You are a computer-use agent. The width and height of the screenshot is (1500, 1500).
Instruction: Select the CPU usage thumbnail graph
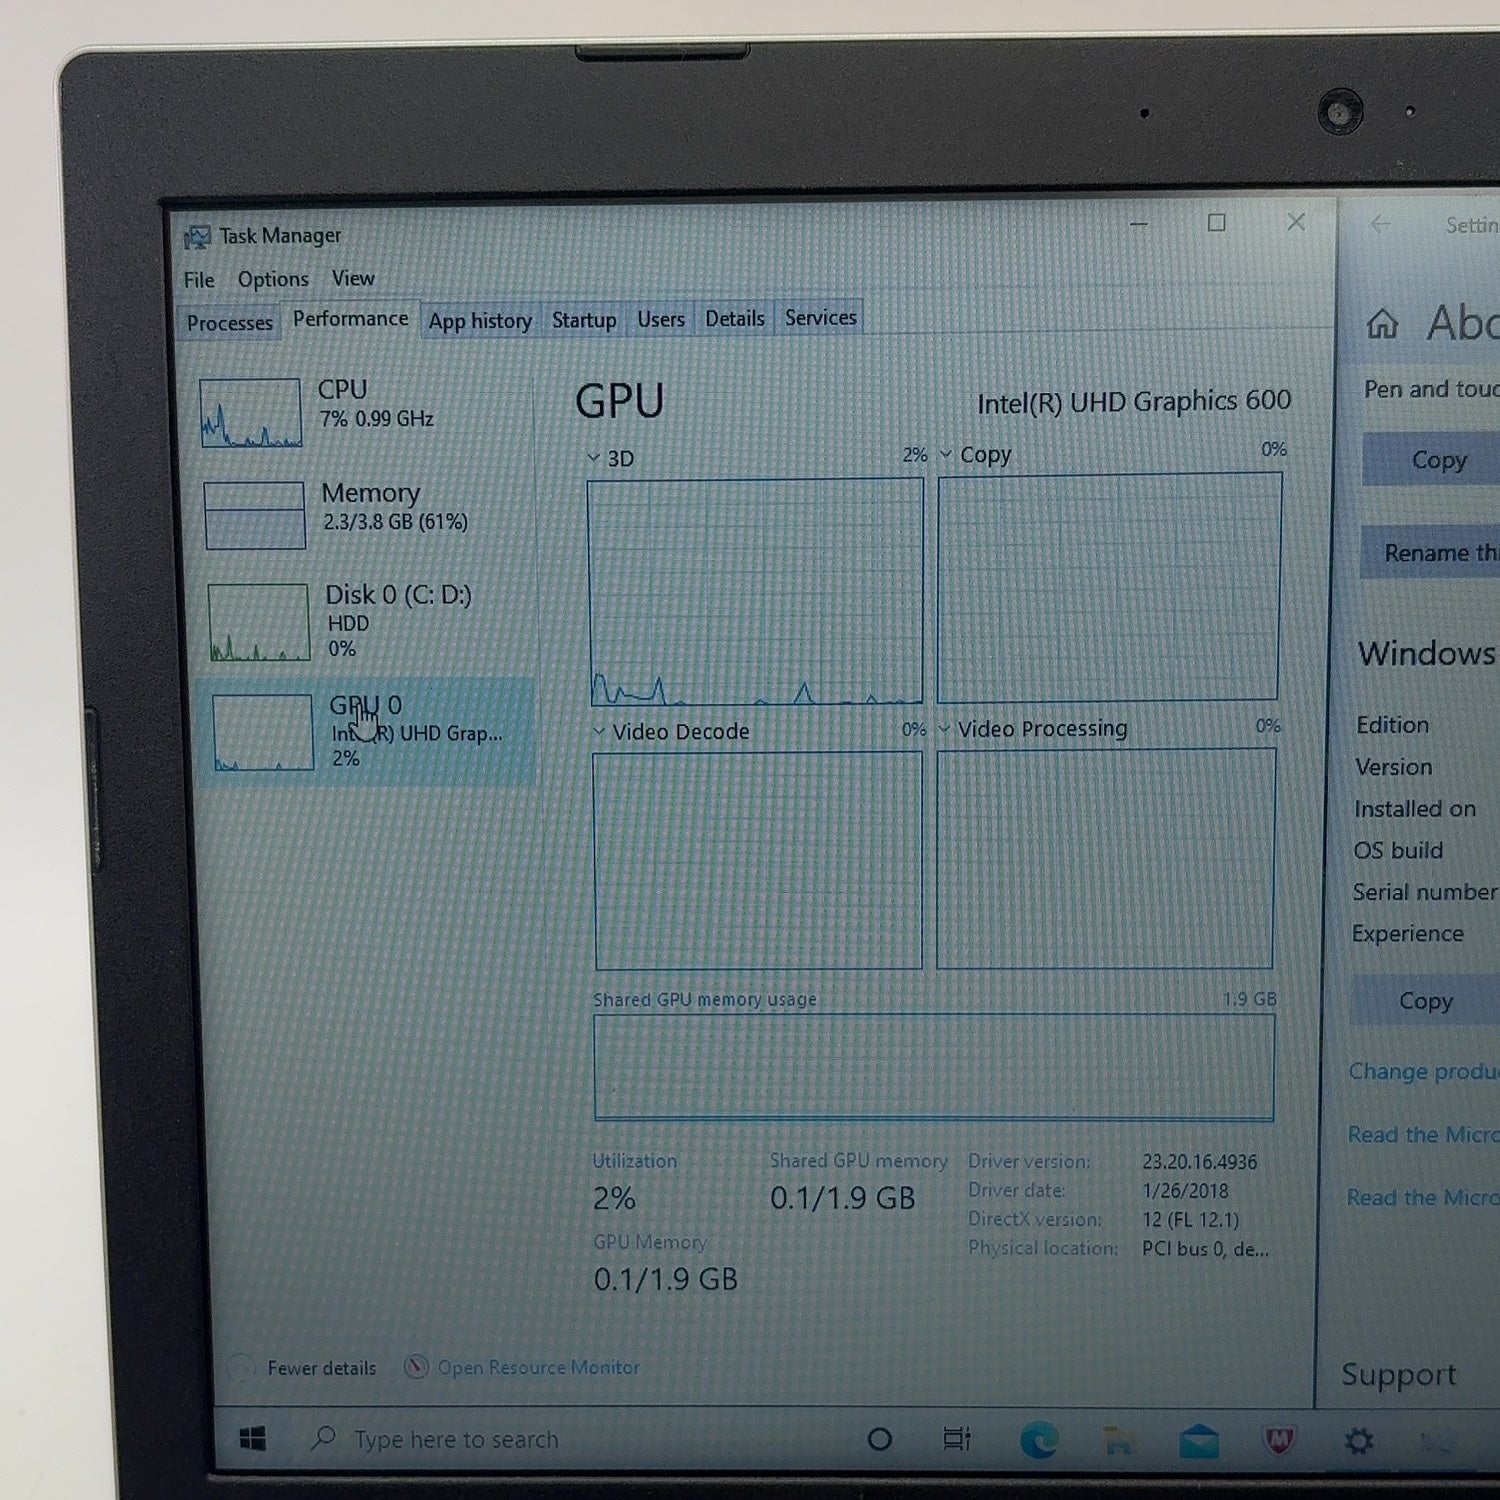click(250, 412)
